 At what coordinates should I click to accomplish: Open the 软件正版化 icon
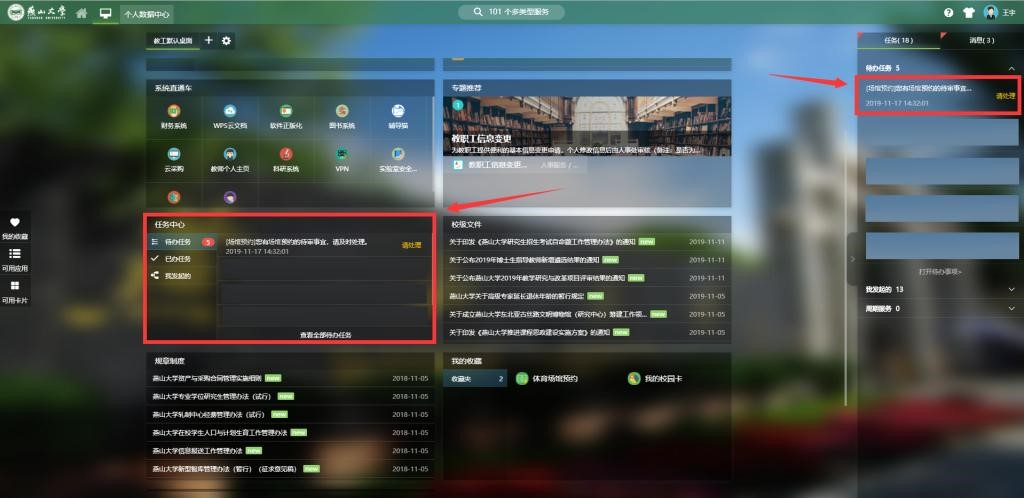[x=286, y=111]
